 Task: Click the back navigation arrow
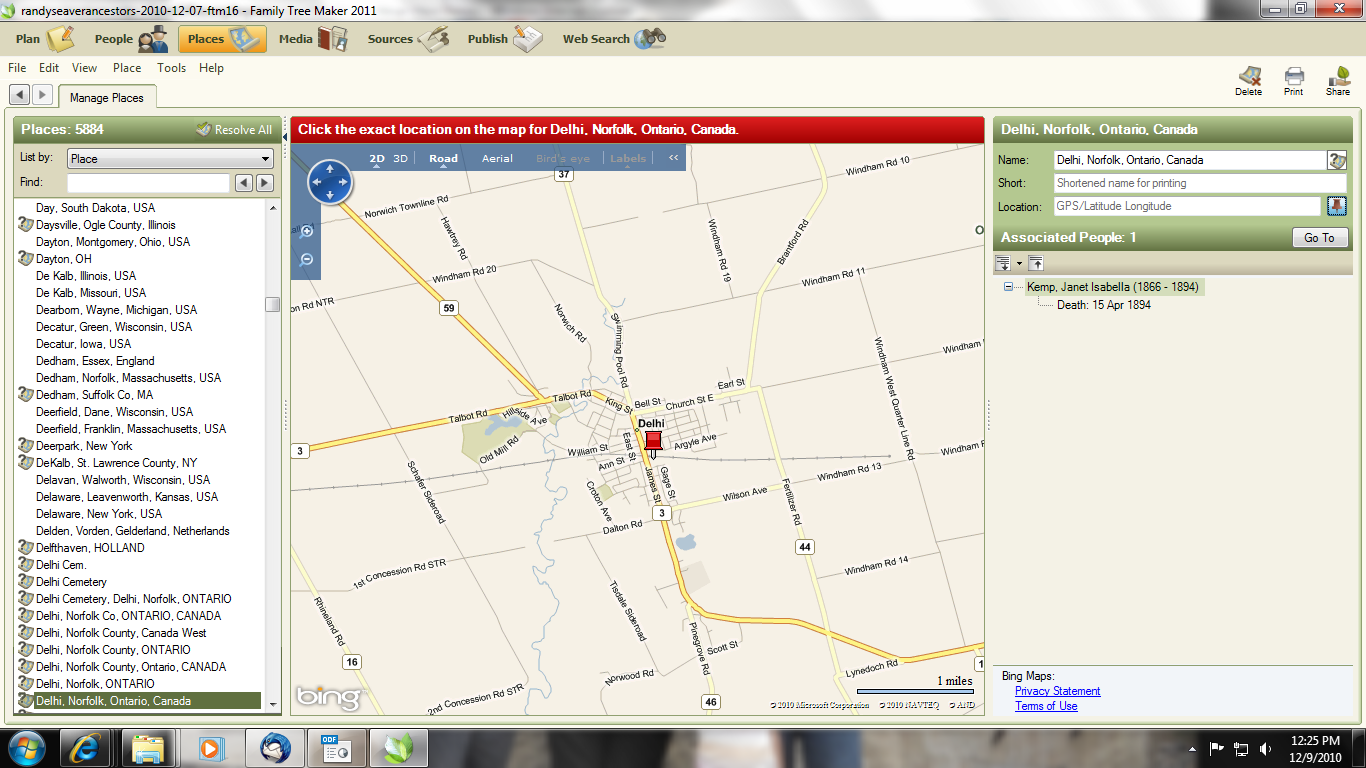coord(19,94)
